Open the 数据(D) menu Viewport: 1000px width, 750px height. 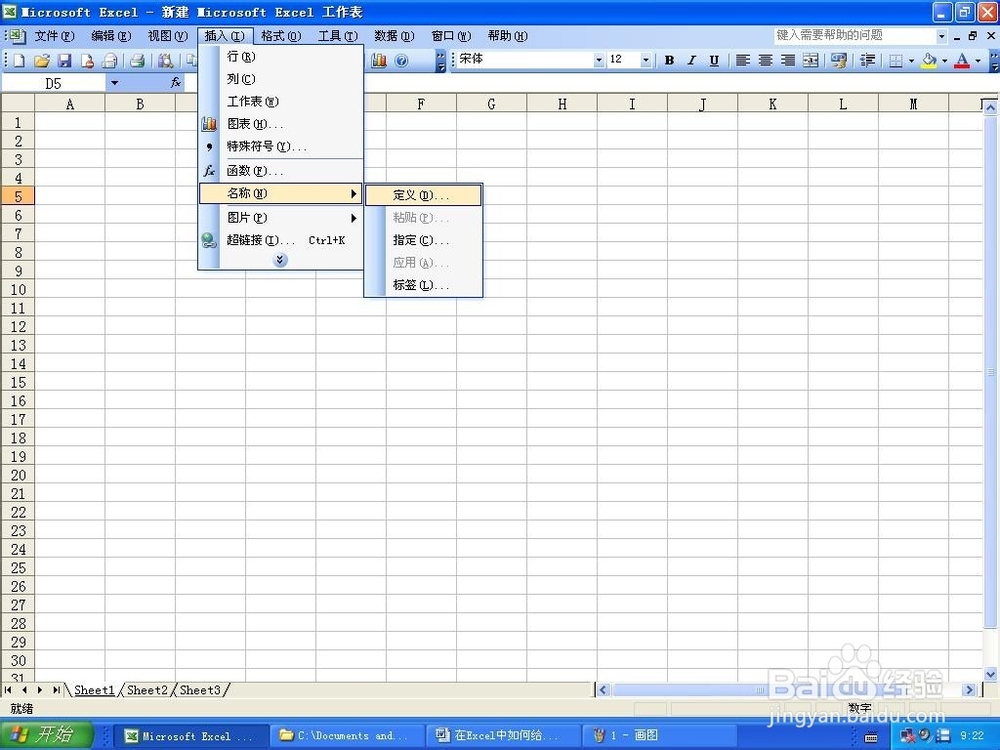click(x=394, y=36)
